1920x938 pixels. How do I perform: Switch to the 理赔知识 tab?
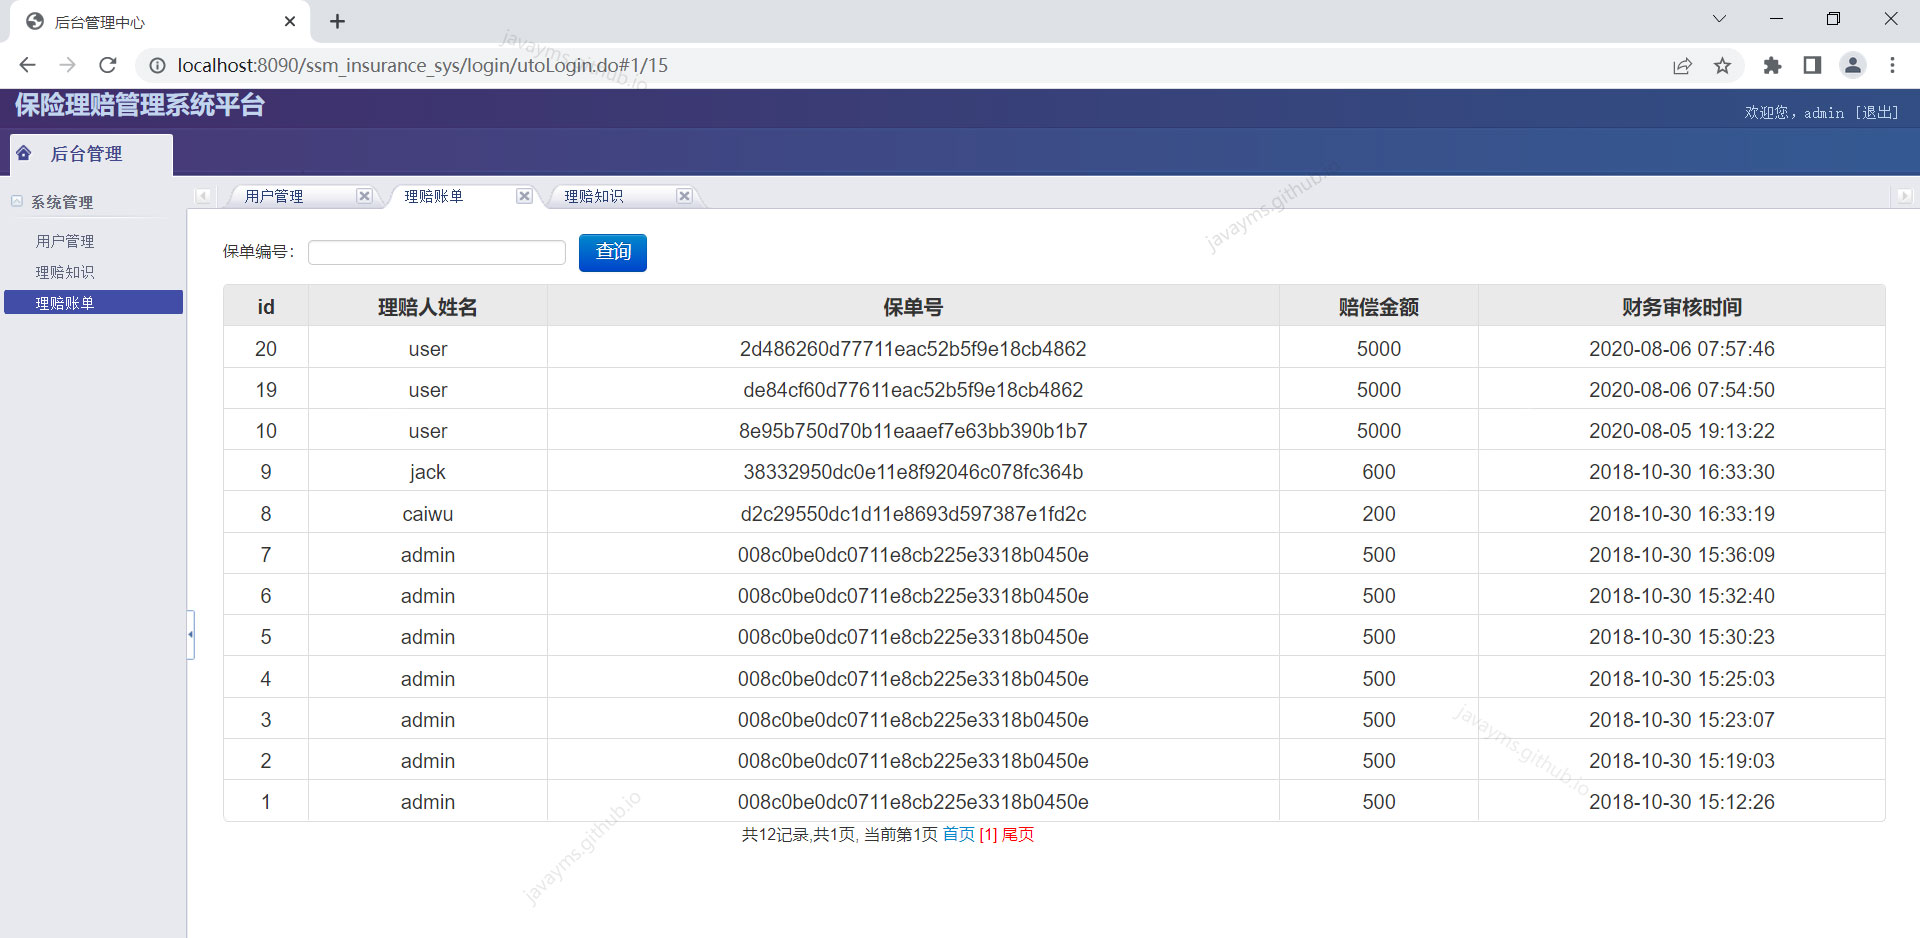[594, 196]
